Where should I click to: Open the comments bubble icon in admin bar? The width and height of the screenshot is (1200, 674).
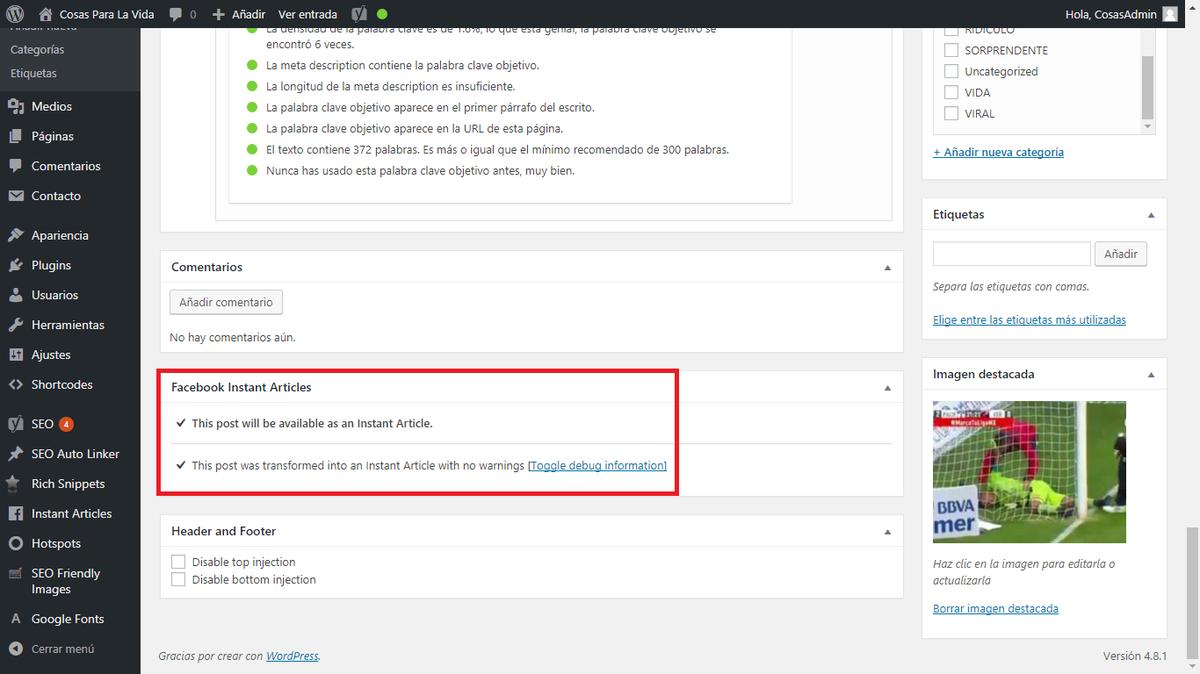point(176,14)
